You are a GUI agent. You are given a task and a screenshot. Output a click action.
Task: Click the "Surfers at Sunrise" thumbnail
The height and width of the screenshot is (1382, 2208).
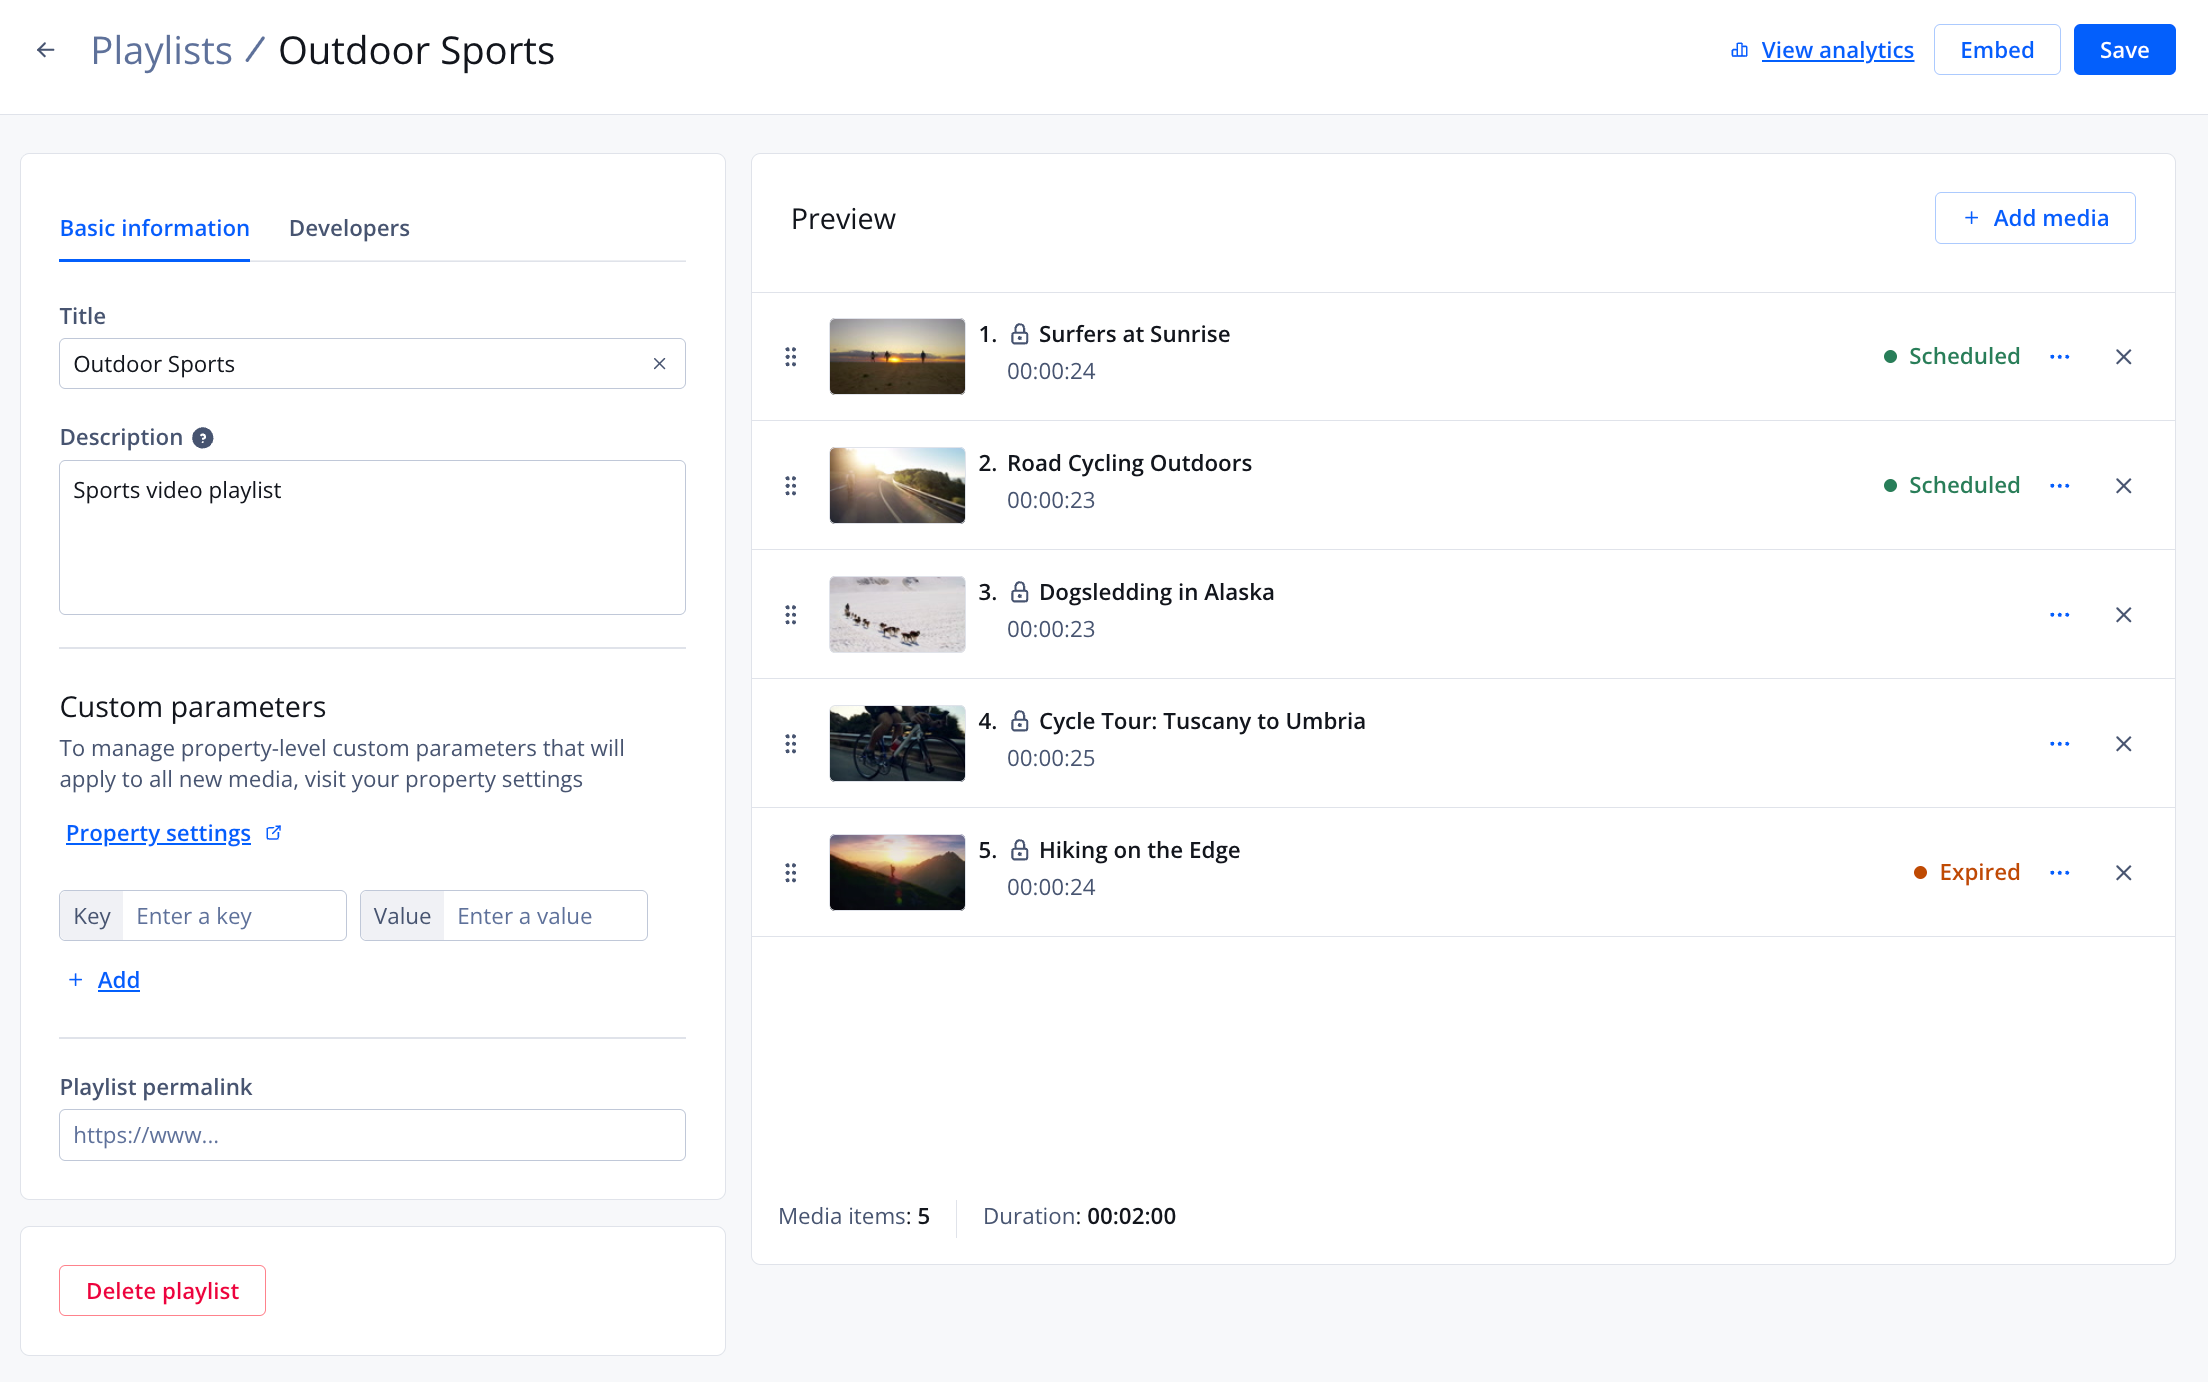(x=896, y=356)
